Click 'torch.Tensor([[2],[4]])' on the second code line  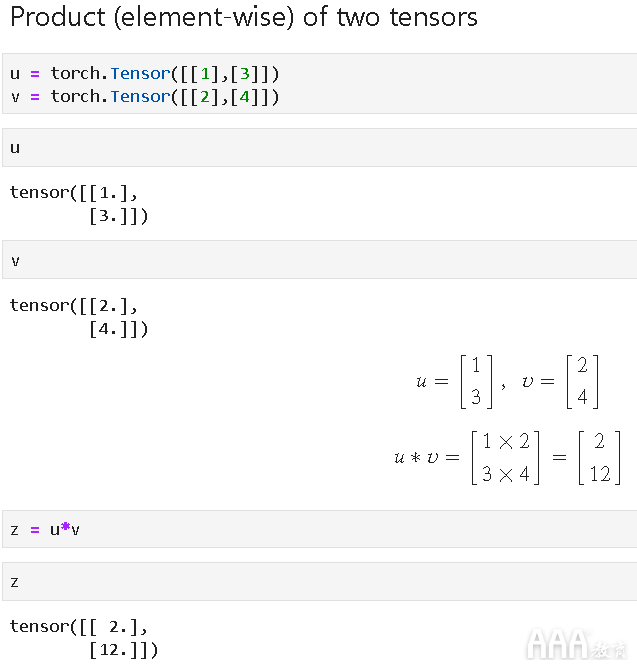coord(165,96)
